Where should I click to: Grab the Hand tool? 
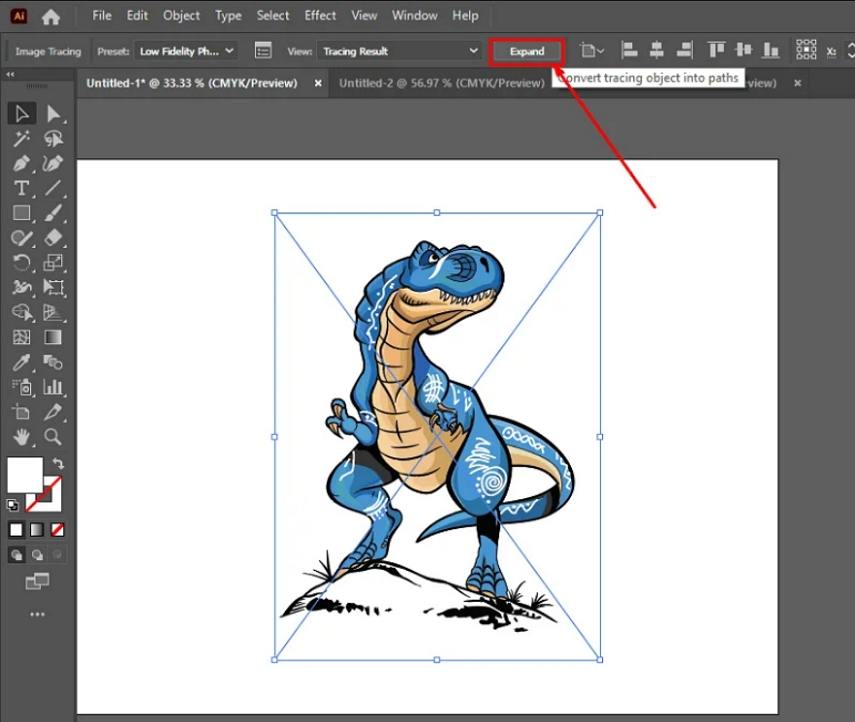(x=22, y=437)
